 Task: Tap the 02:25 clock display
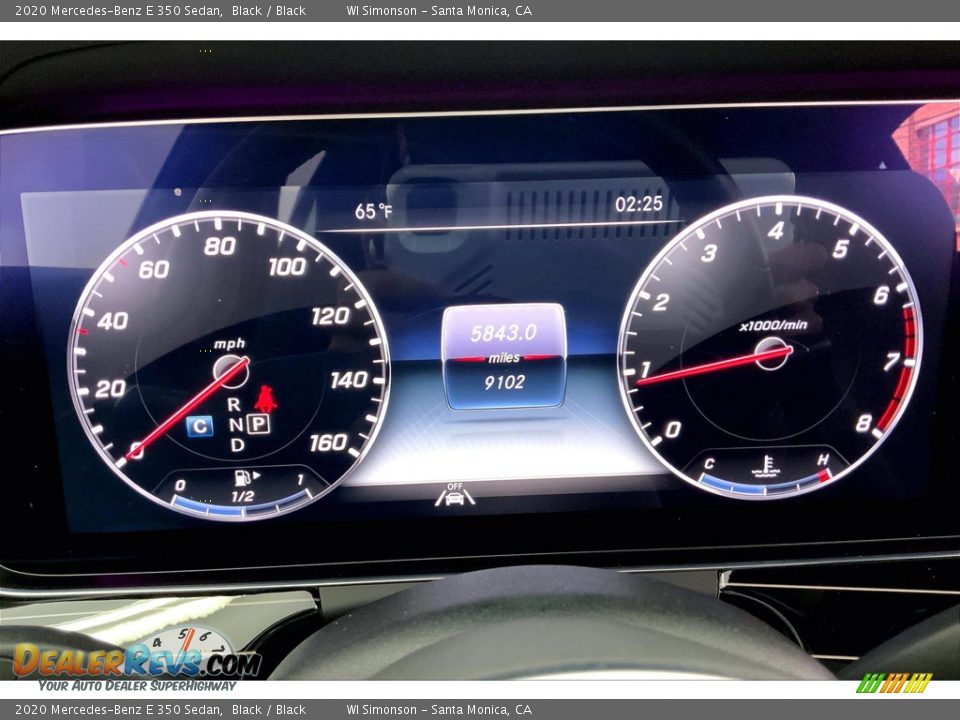[639, 204]
